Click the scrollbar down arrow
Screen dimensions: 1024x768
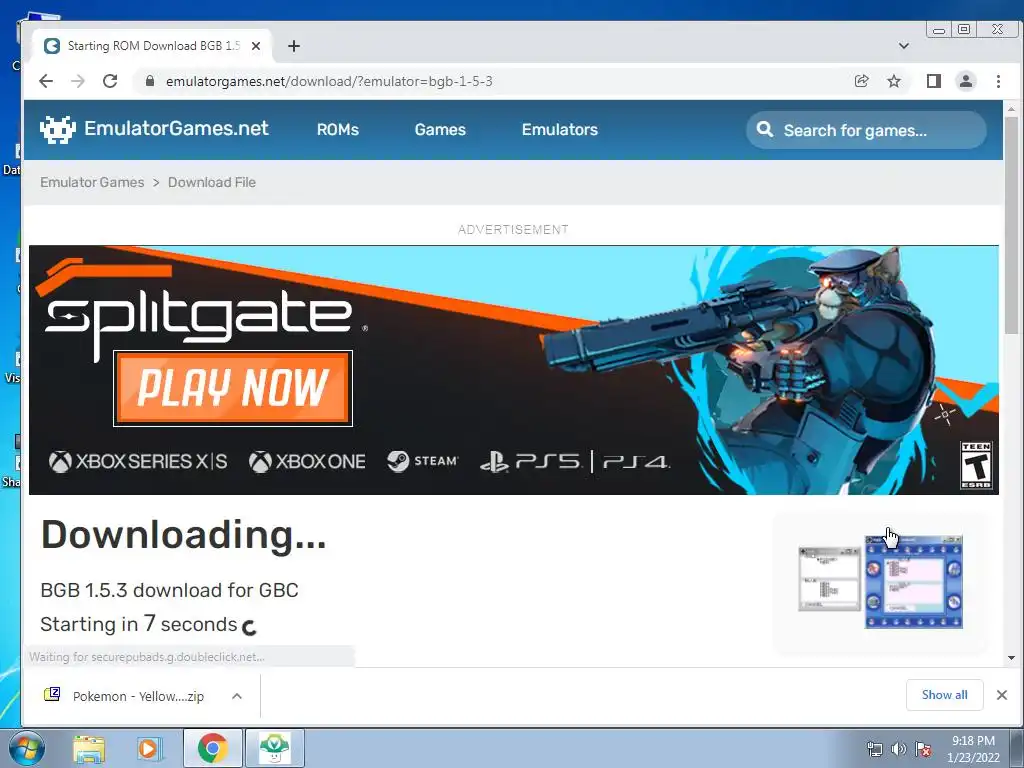pos(1011,658)
